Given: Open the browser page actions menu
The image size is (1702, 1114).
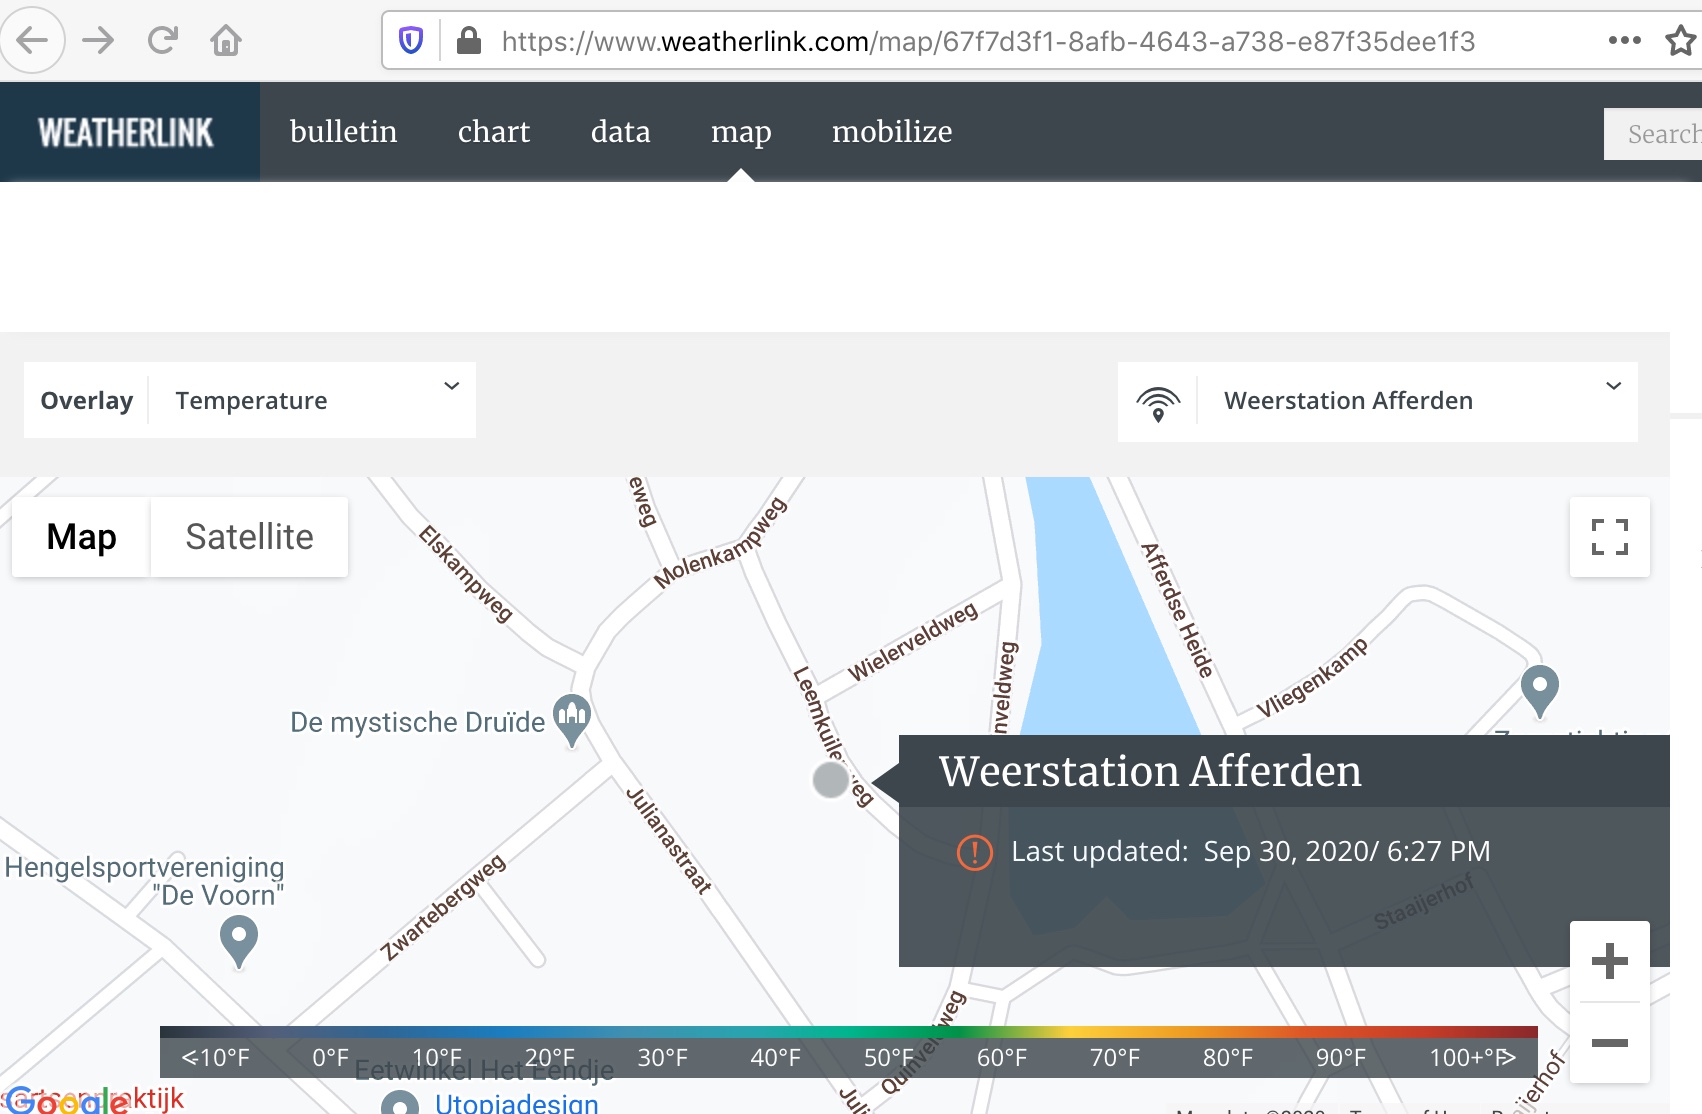Looking at the screenshot, I should 1624,41.
